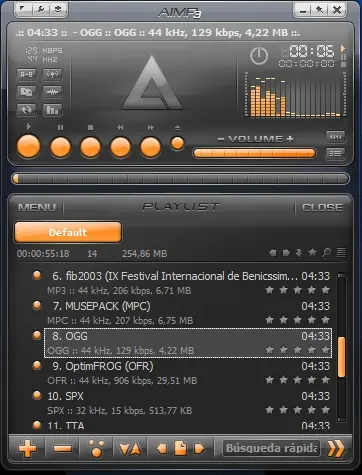Click the orange bullet beside track 8. OGG
The width and height of the screenshot is (362, 475).
point(37,335)
